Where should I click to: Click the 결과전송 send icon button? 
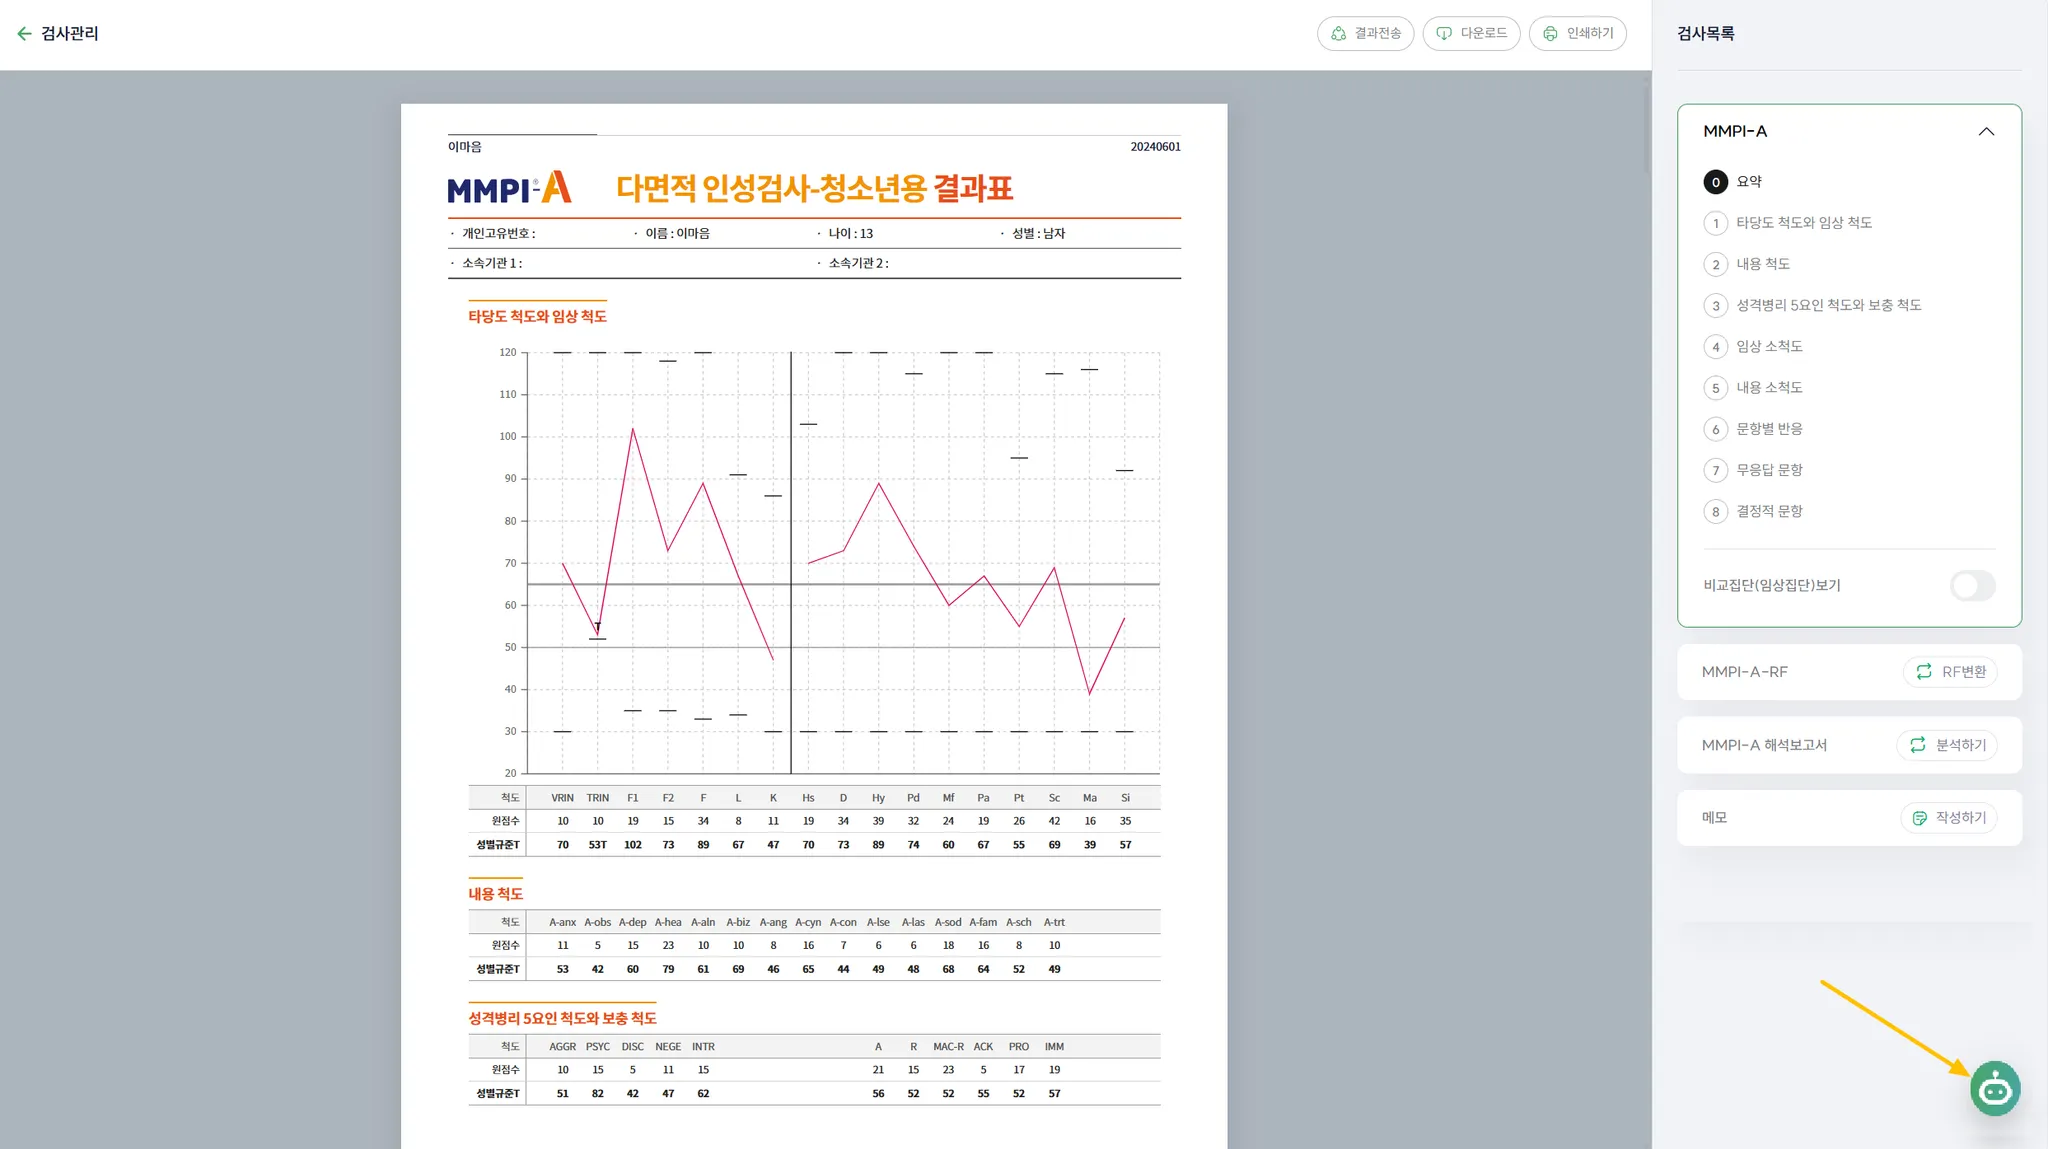point(1365,34)
